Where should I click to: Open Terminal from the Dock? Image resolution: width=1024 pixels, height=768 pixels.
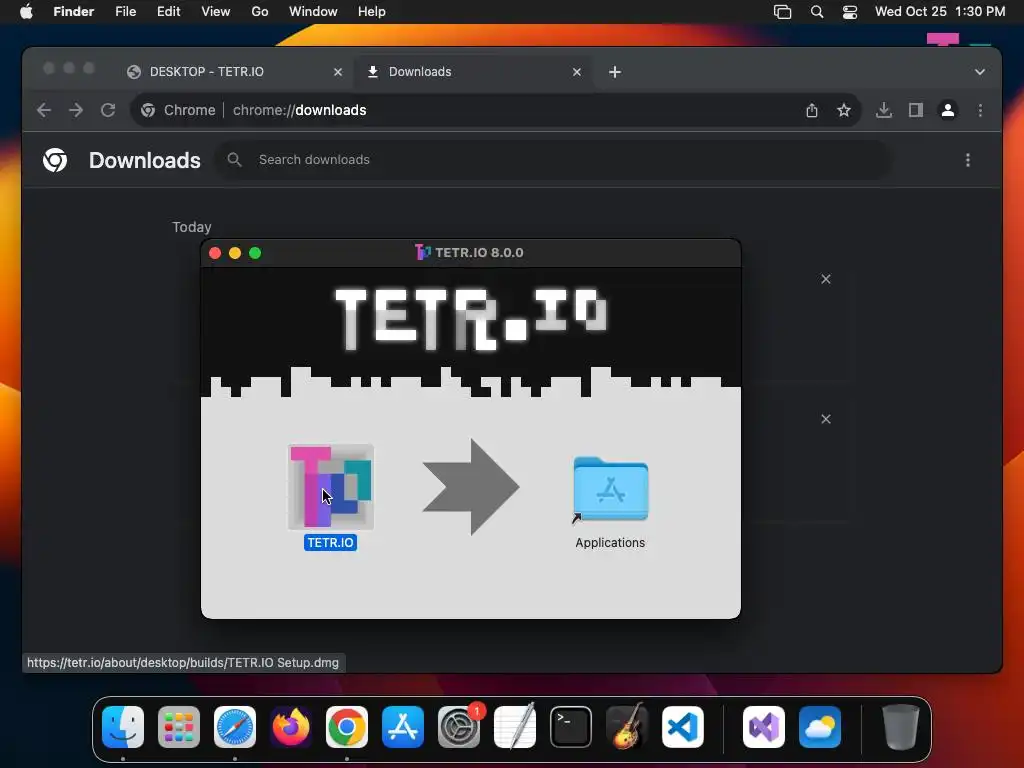[571, 727]
